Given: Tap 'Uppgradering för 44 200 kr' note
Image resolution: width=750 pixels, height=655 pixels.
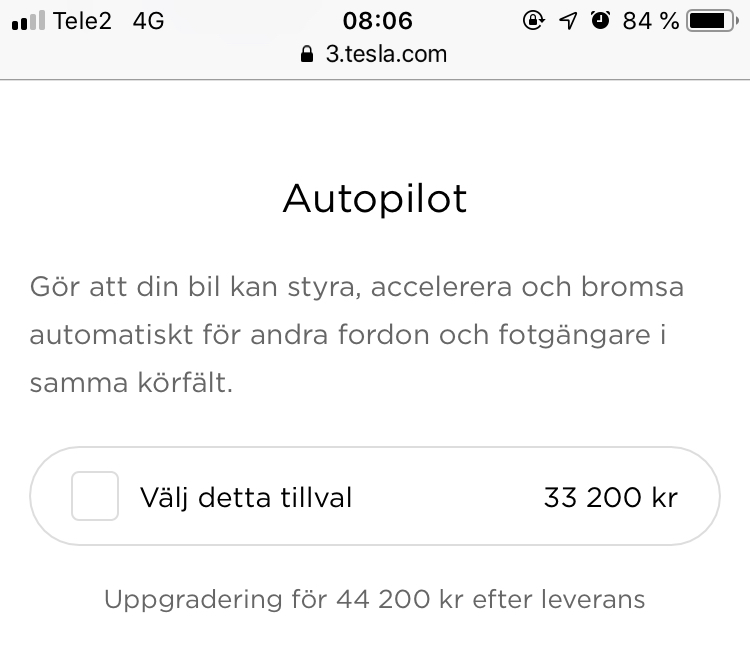Looking at the screenshot, I should coord(283,599).
